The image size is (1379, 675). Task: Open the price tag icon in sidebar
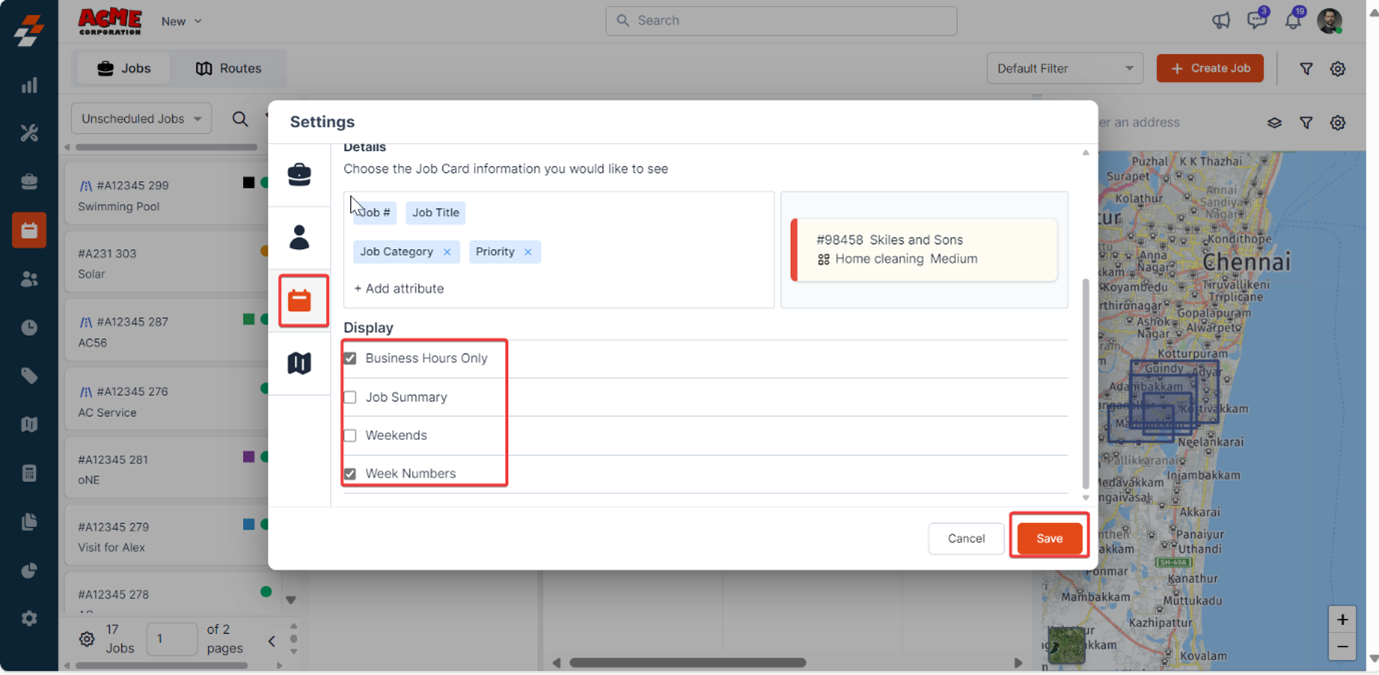click(x=29, y=376)
